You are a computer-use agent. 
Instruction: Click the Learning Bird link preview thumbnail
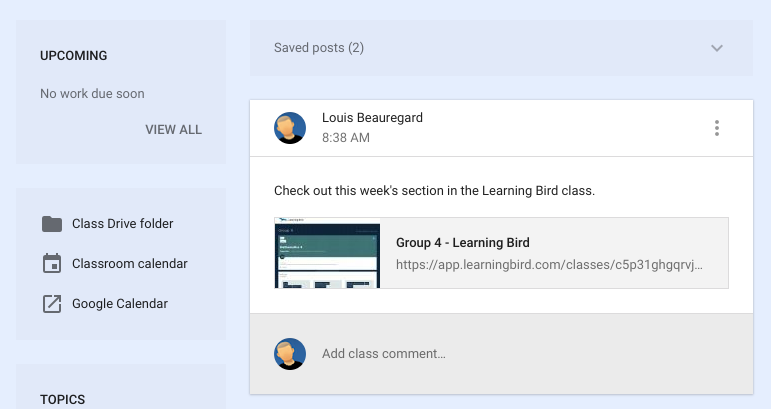coord(327,253)
